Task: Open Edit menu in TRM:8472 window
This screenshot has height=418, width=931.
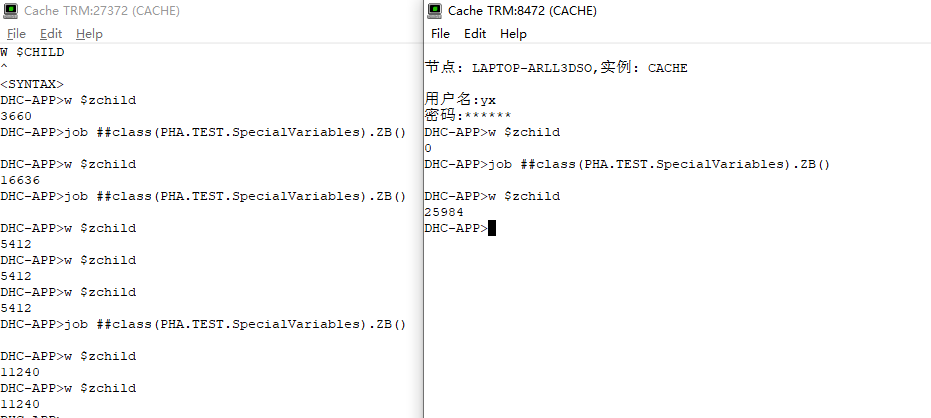Action: [475, 33]
